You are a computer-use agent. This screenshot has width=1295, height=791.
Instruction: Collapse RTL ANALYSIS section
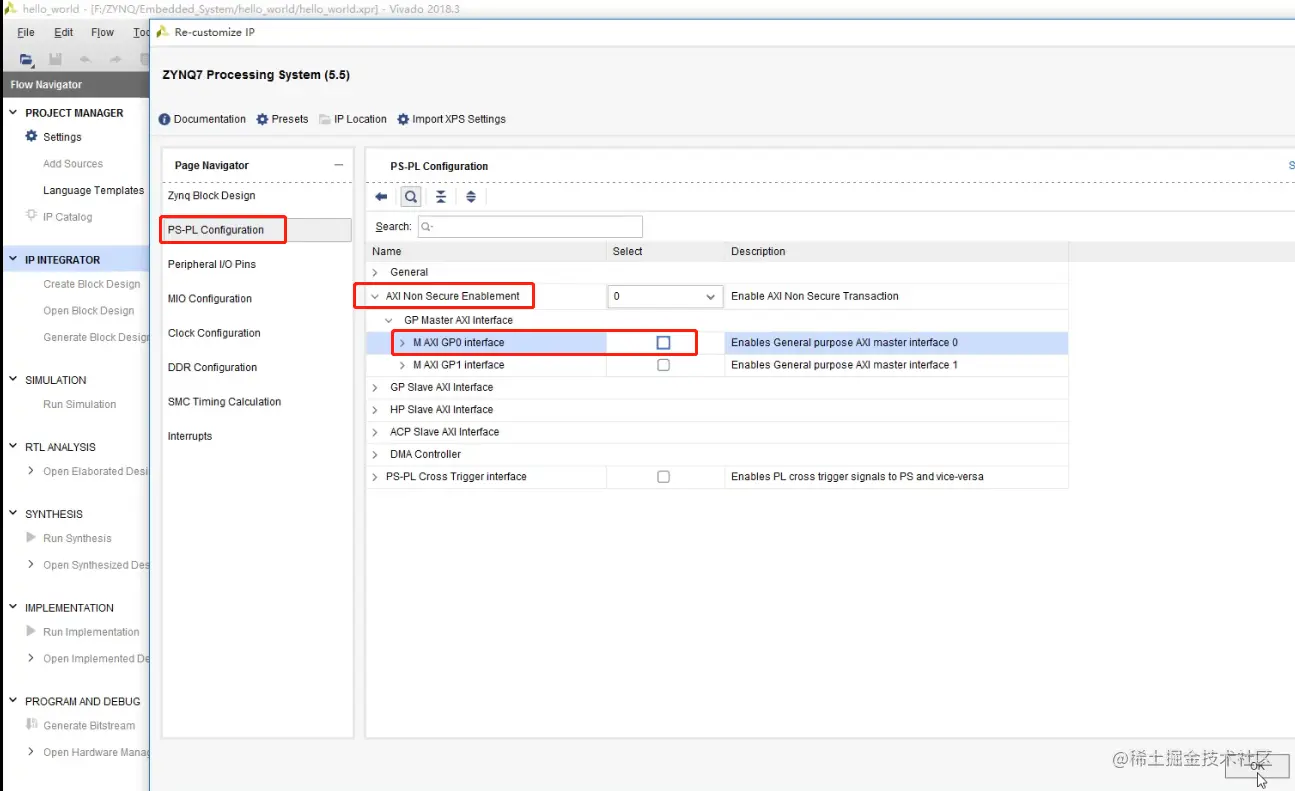(x=13, y=447)
